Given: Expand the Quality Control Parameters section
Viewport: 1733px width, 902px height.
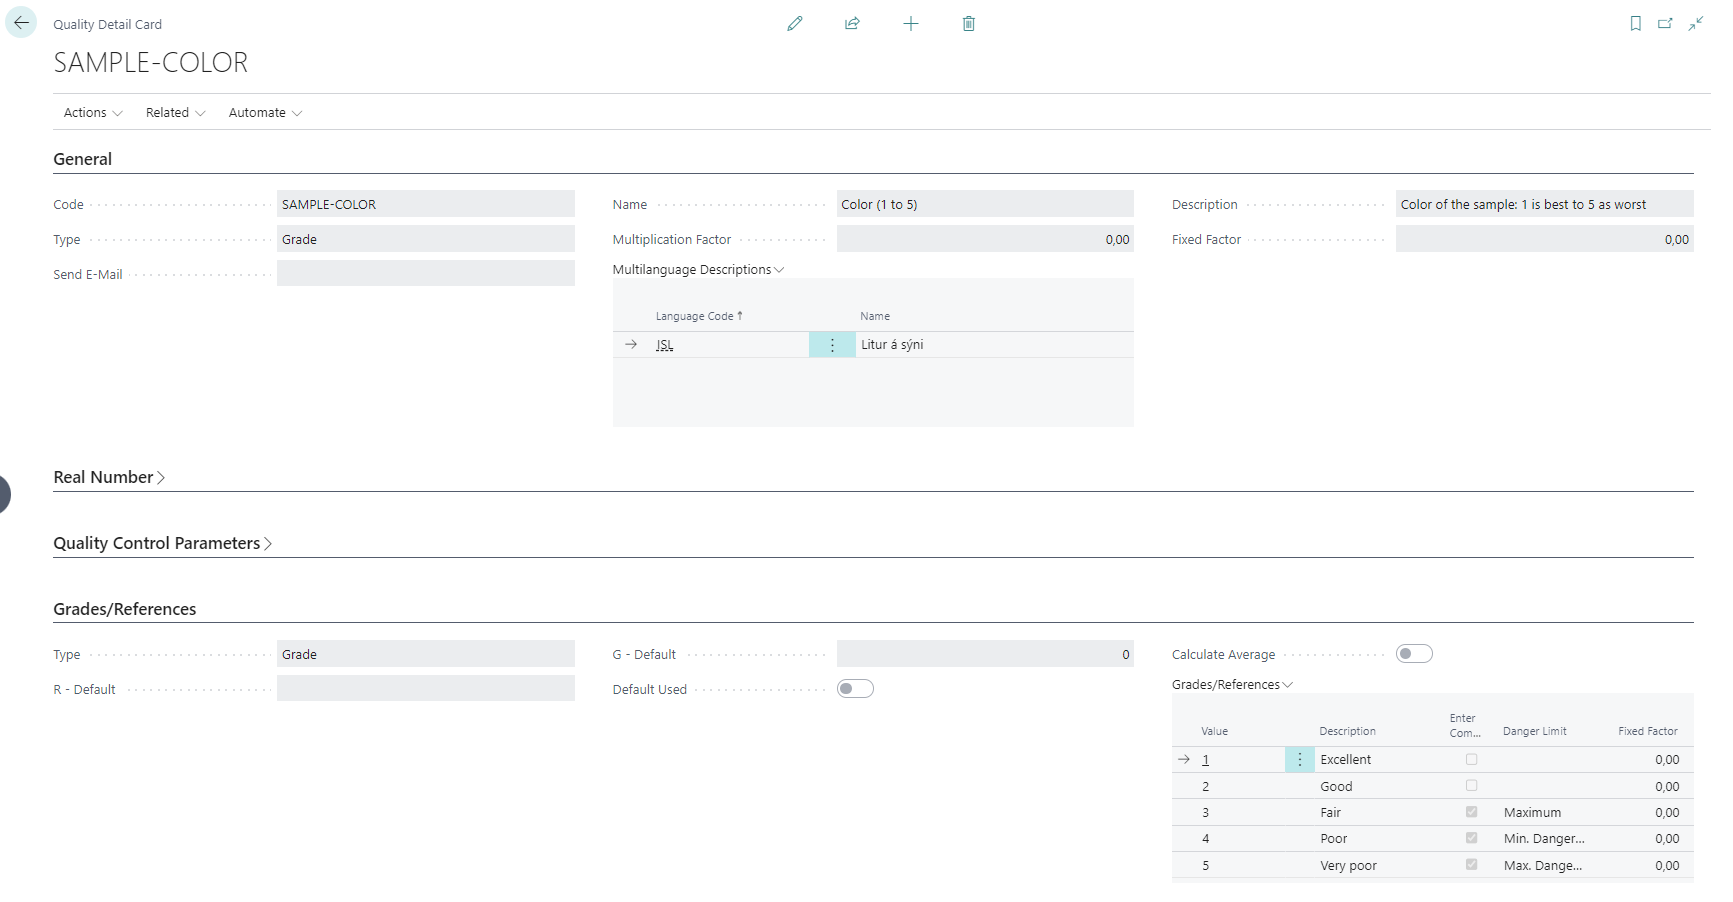Looking at the screenshot, I should [162, 544].
